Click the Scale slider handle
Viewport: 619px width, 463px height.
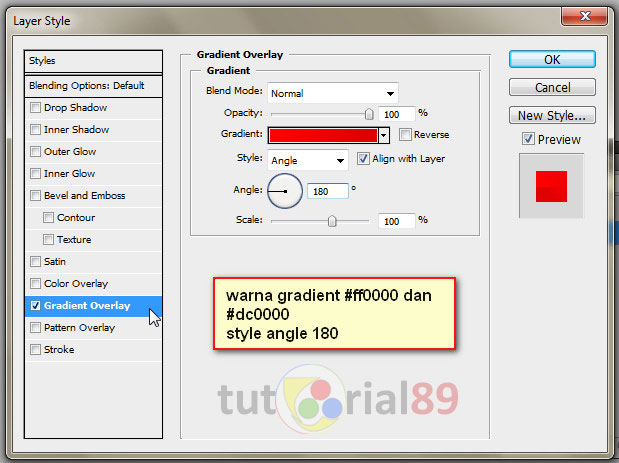pos(332,221)
